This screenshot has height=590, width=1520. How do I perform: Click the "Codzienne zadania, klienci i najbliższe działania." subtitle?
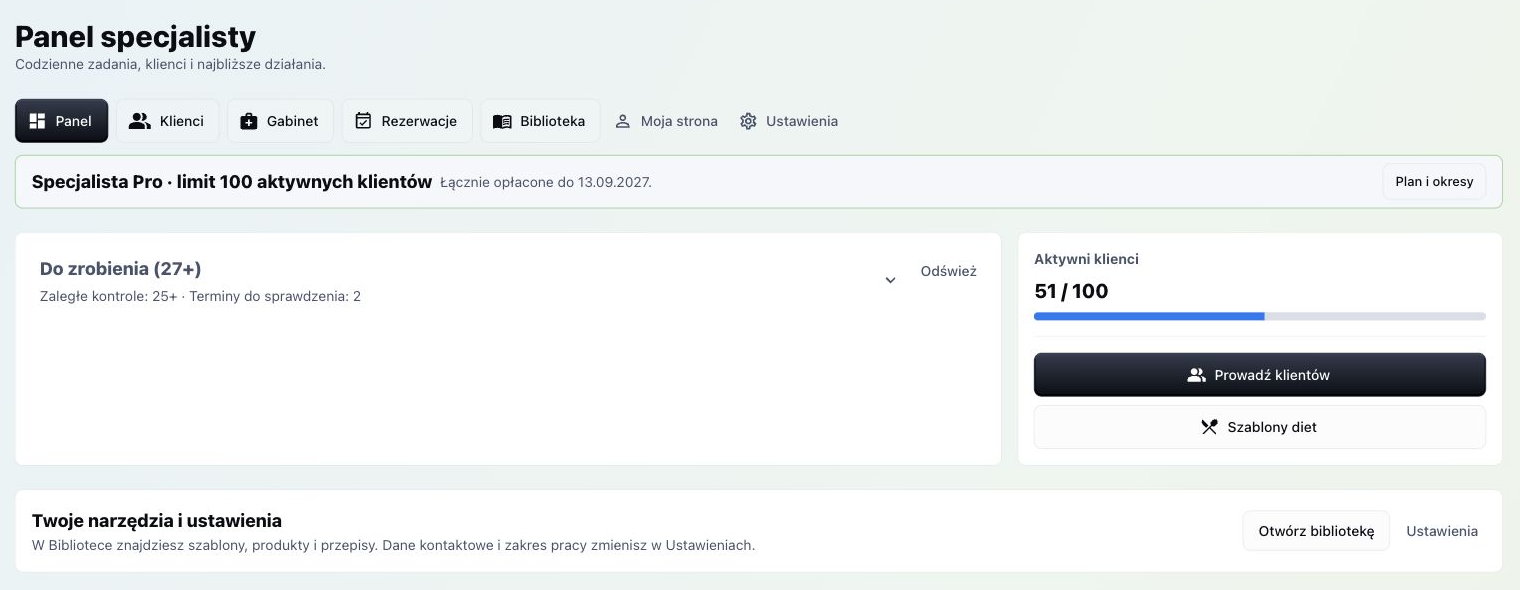(x=171, y=64)
